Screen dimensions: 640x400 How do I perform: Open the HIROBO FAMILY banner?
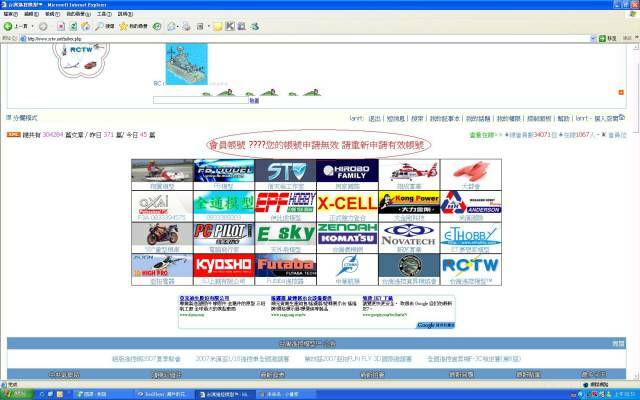[347, 171]
